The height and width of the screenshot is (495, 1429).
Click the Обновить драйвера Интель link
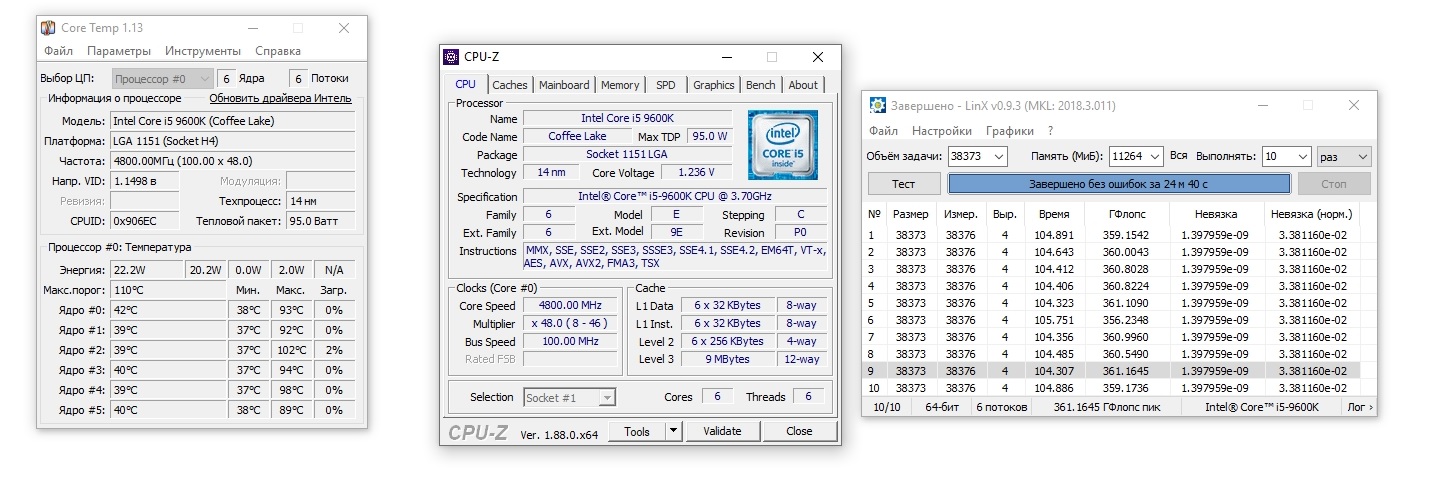point(280,99)
